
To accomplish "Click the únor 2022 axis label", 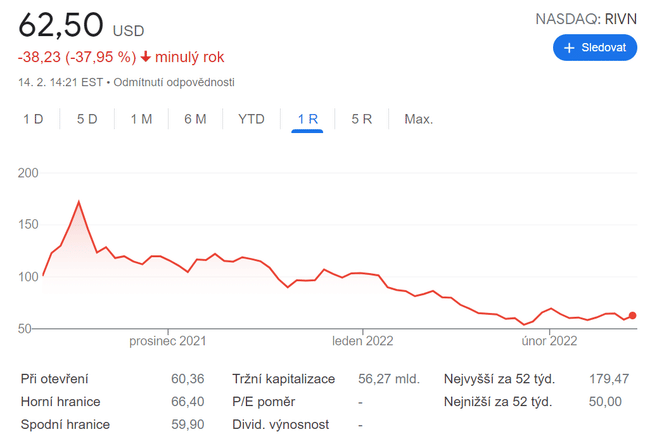I will (x=550, y=341).
